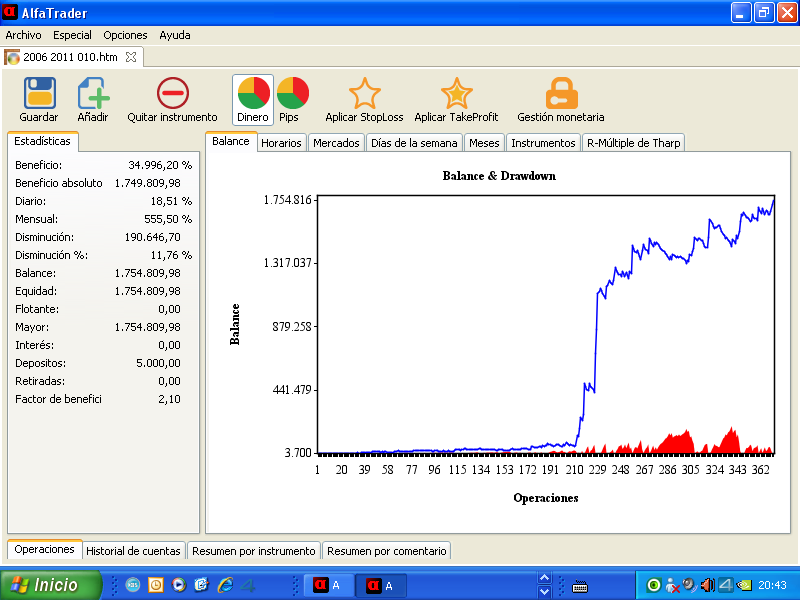The height and width of the screenshot is (600, 800).
Task: Show the Historial de cuentas tab
Action: [133, 550]
